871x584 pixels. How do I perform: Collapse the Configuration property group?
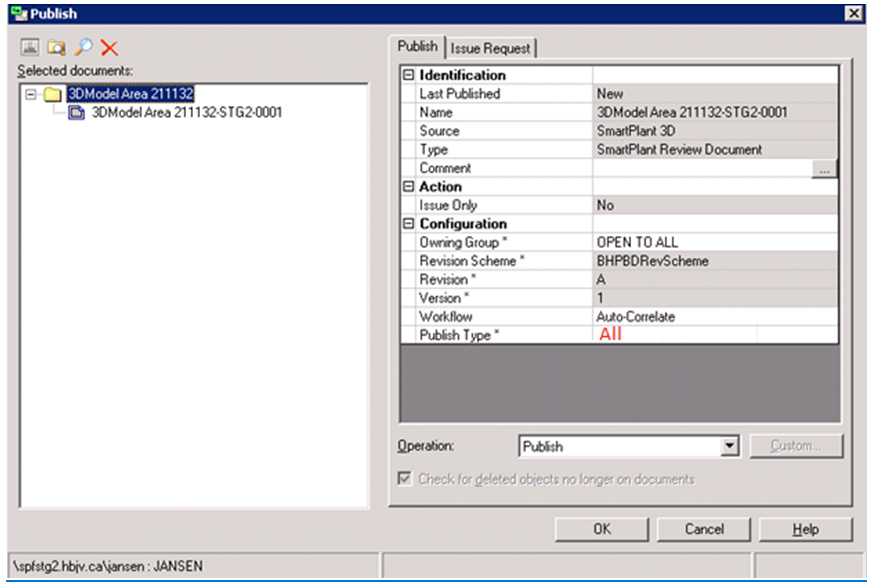click(408, 224)
